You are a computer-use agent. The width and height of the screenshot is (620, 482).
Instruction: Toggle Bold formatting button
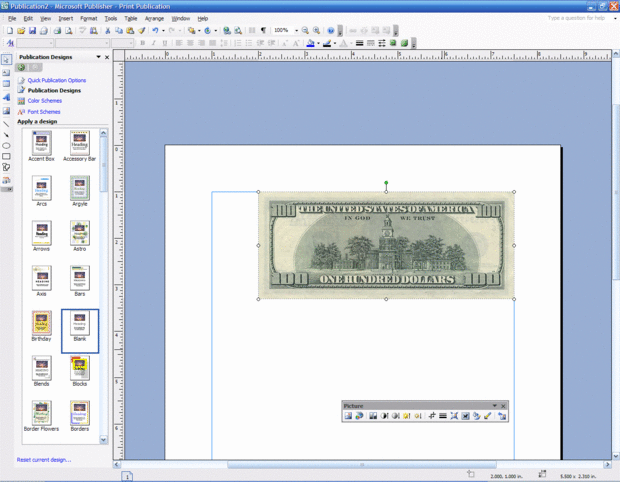[142, 43]
